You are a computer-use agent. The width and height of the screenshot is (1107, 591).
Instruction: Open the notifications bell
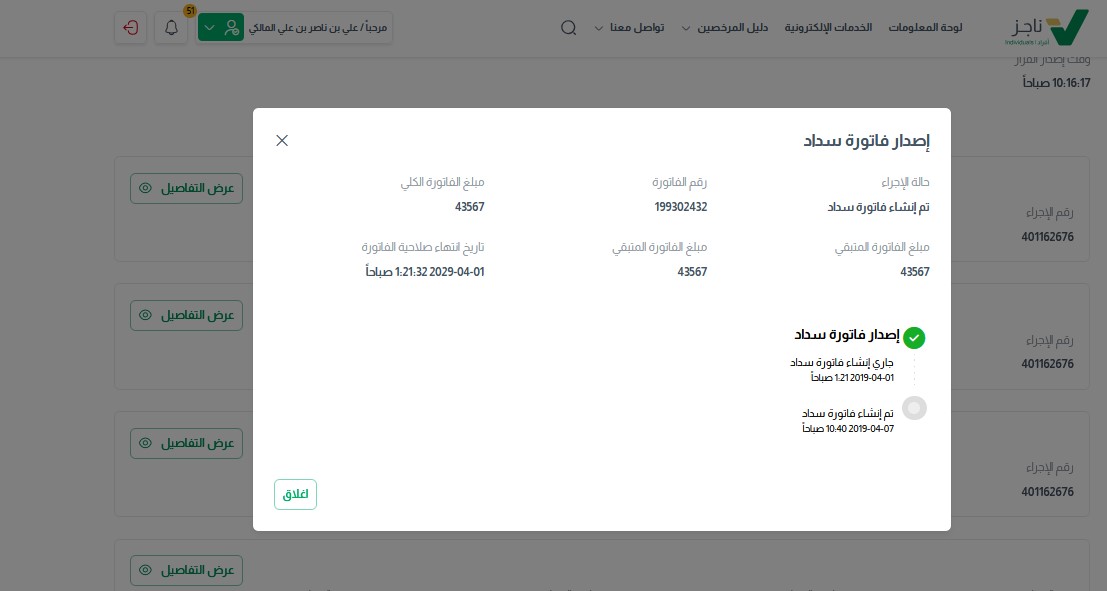click(171, 28)
